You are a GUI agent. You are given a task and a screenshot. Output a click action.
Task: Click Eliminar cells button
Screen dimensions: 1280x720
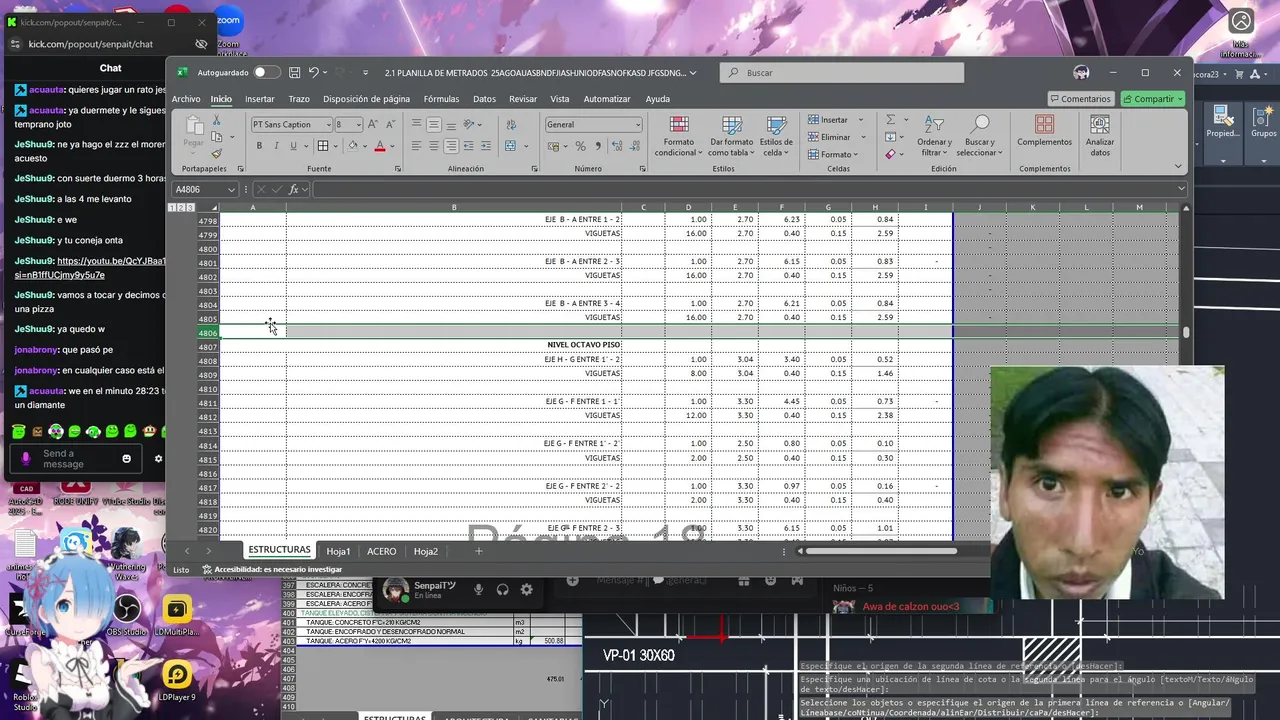832,137
